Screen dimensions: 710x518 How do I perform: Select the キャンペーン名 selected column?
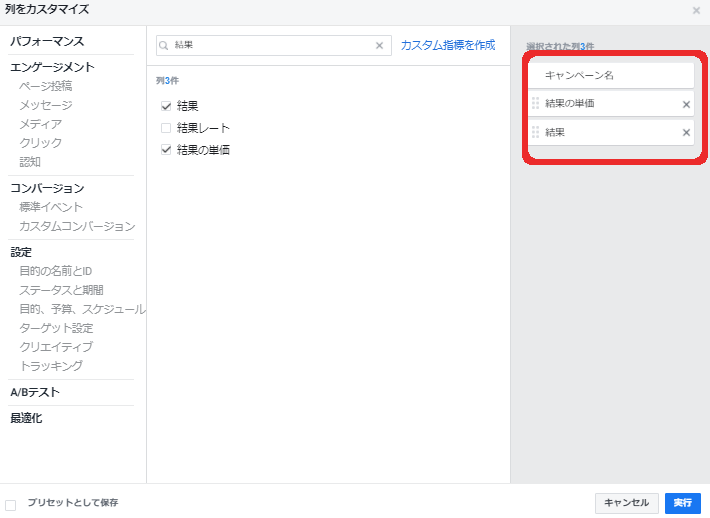pos(611,75)
